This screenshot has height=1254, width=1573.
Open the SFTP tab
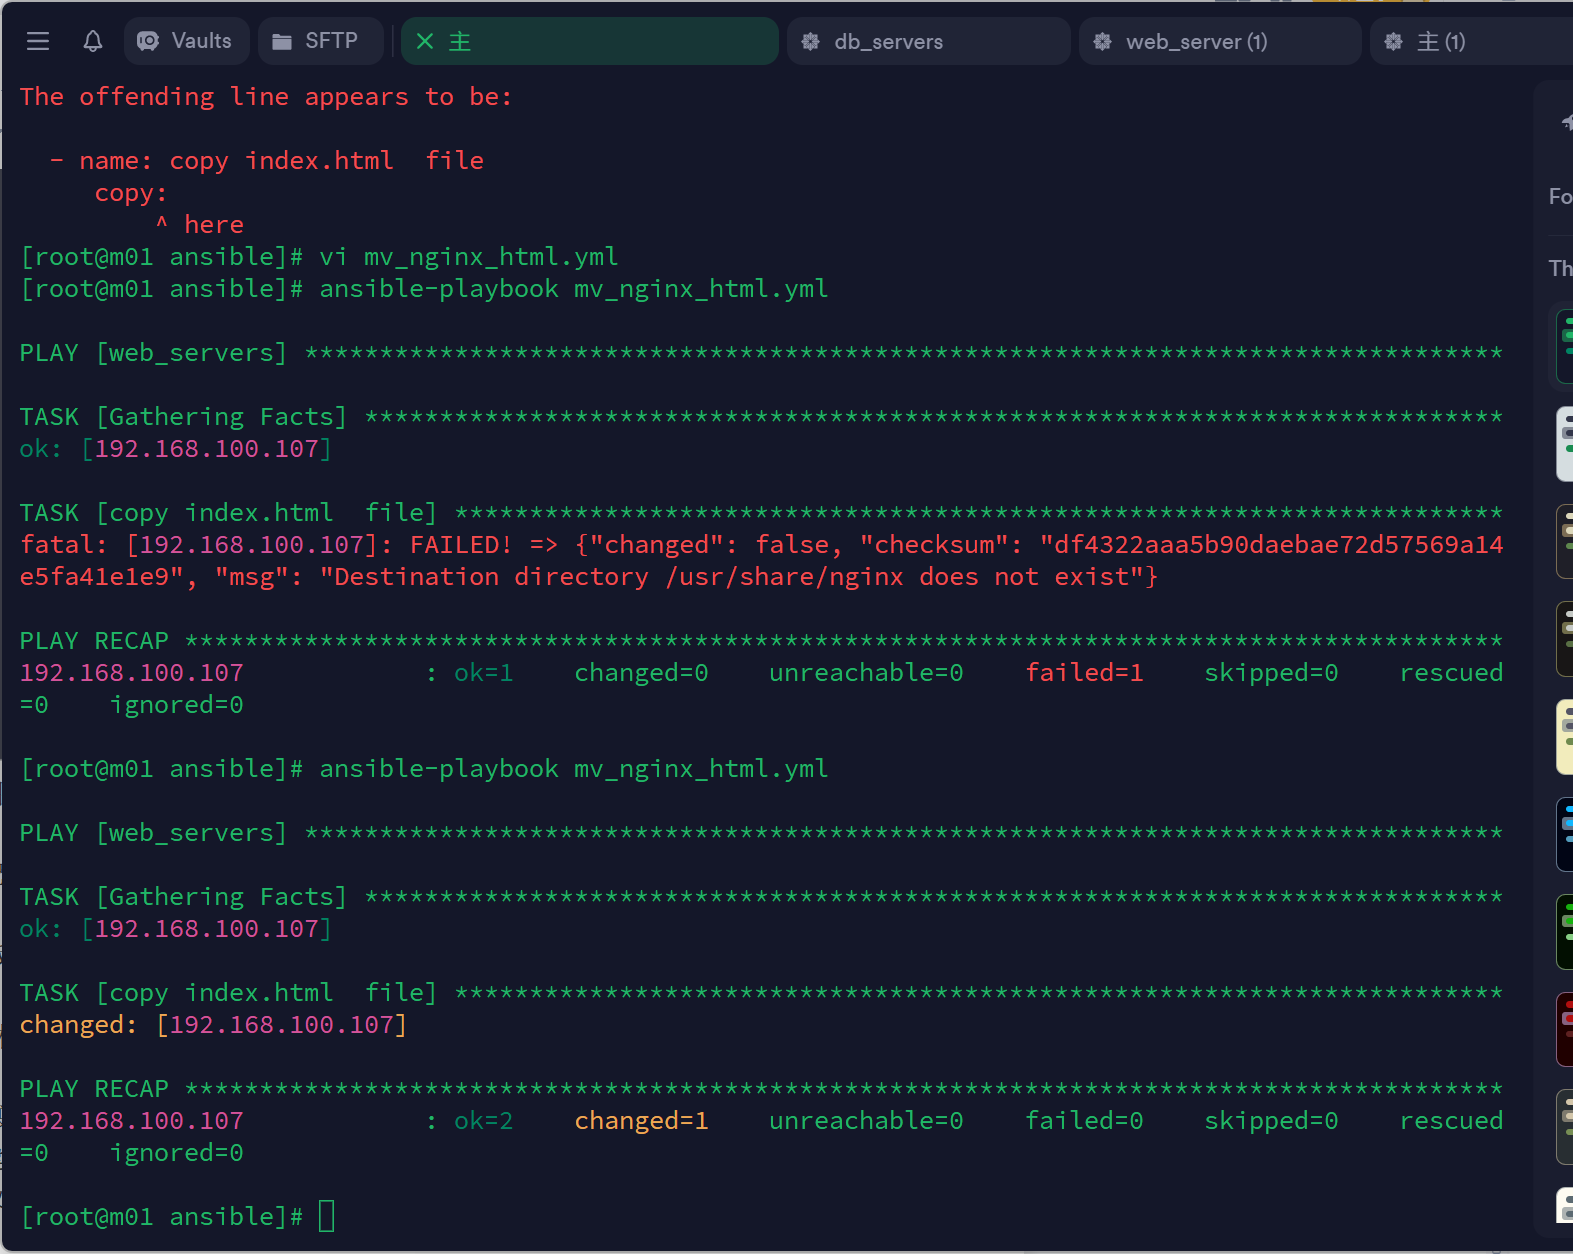click(x=320, y=41)
